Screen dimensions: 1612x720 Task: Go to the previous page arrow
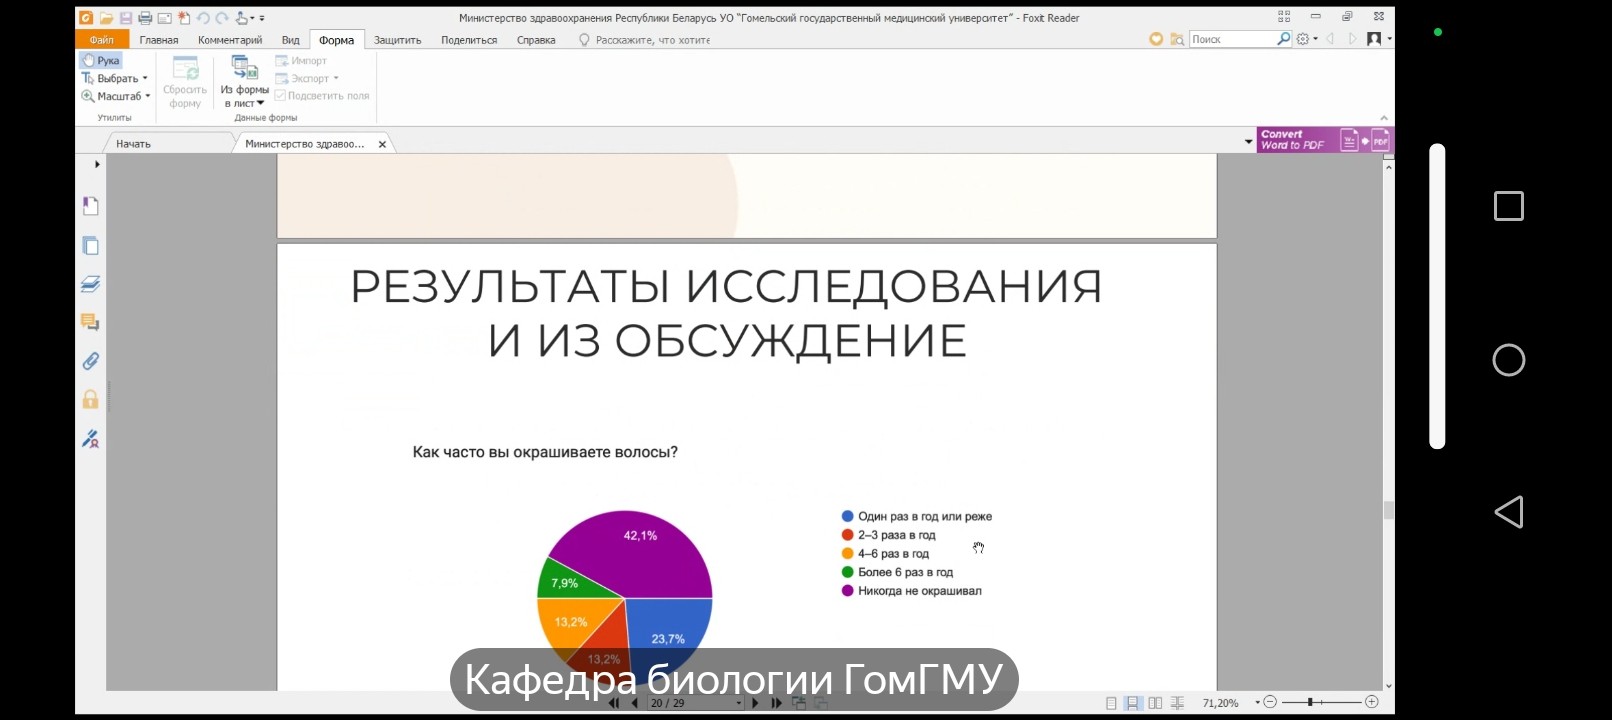click(x=634, y=703)
